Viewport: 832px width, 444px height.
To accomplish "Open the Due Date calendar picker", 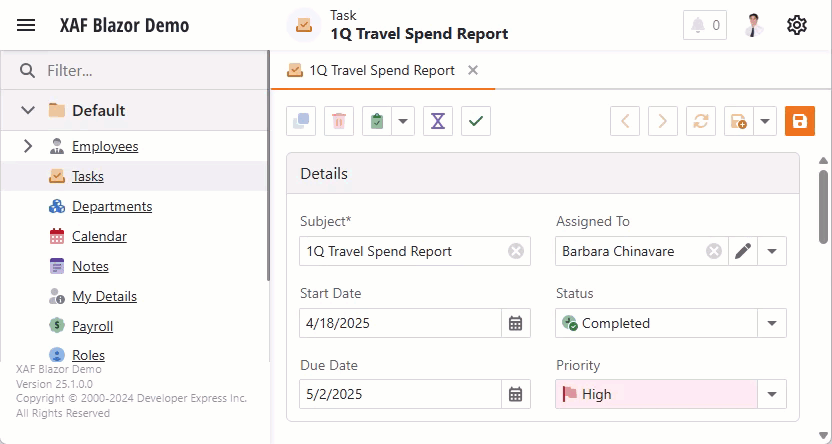I will click(x=516, y=394).
